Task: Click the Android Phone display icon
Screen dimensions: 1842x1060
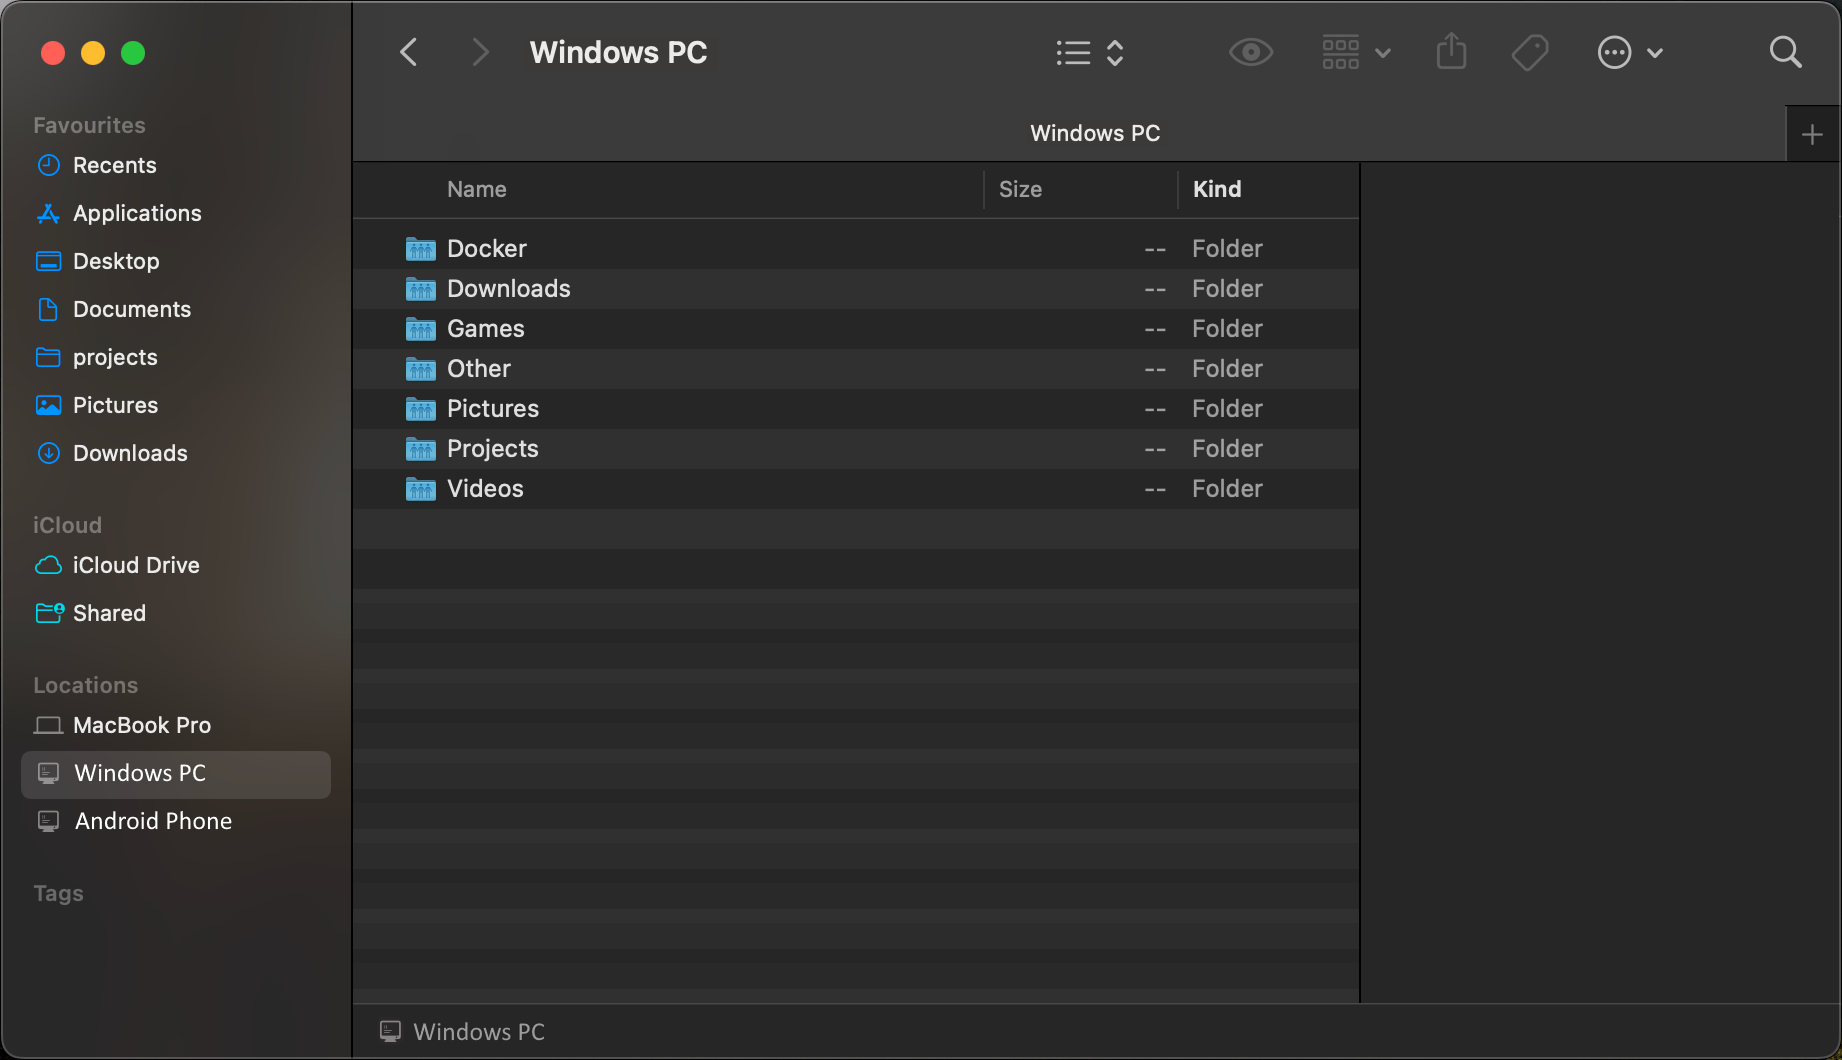Action: [x=48, y=821]
